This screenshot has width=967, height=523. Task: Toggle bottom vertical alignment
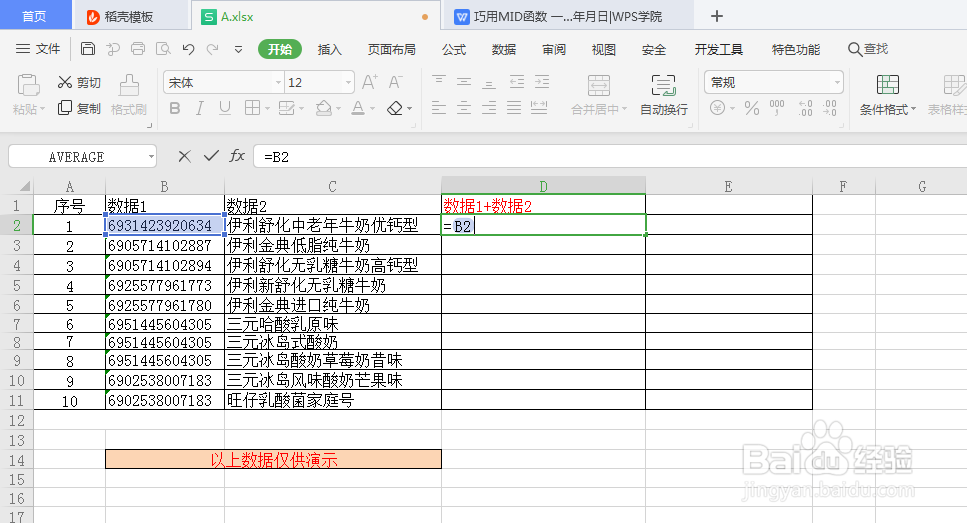point(489,82)
